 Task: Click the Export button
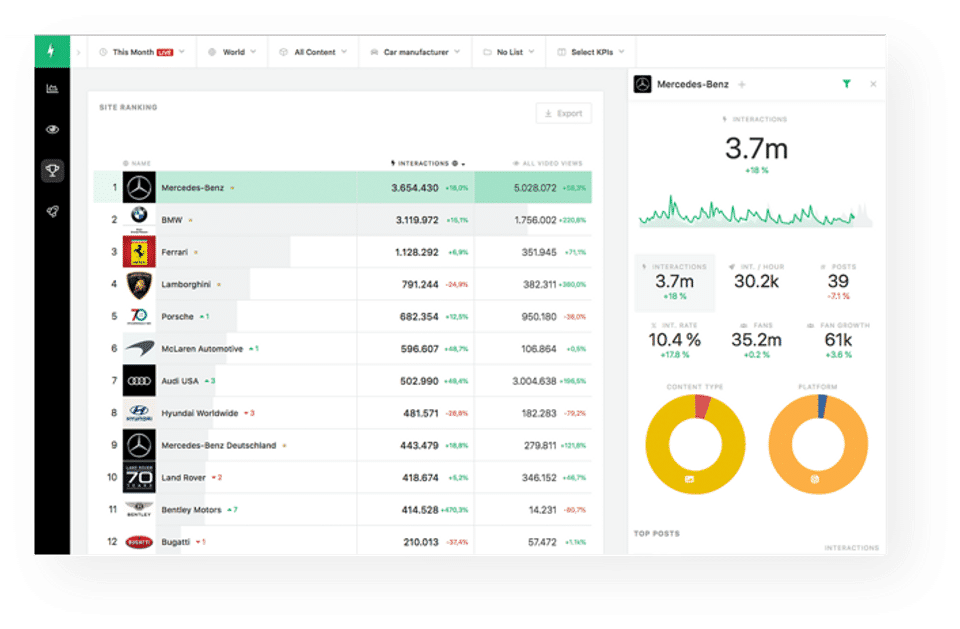pyautogui.click(x=564, y=113)
